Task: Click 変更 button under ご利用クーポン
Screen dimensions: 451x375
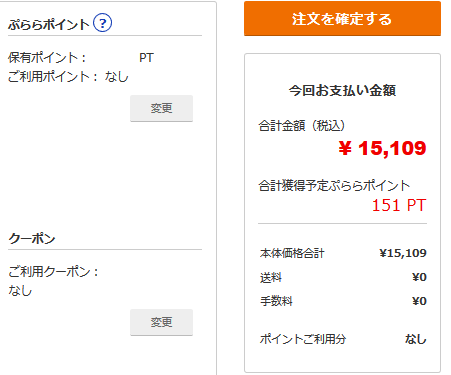Action: coord(161,322)
